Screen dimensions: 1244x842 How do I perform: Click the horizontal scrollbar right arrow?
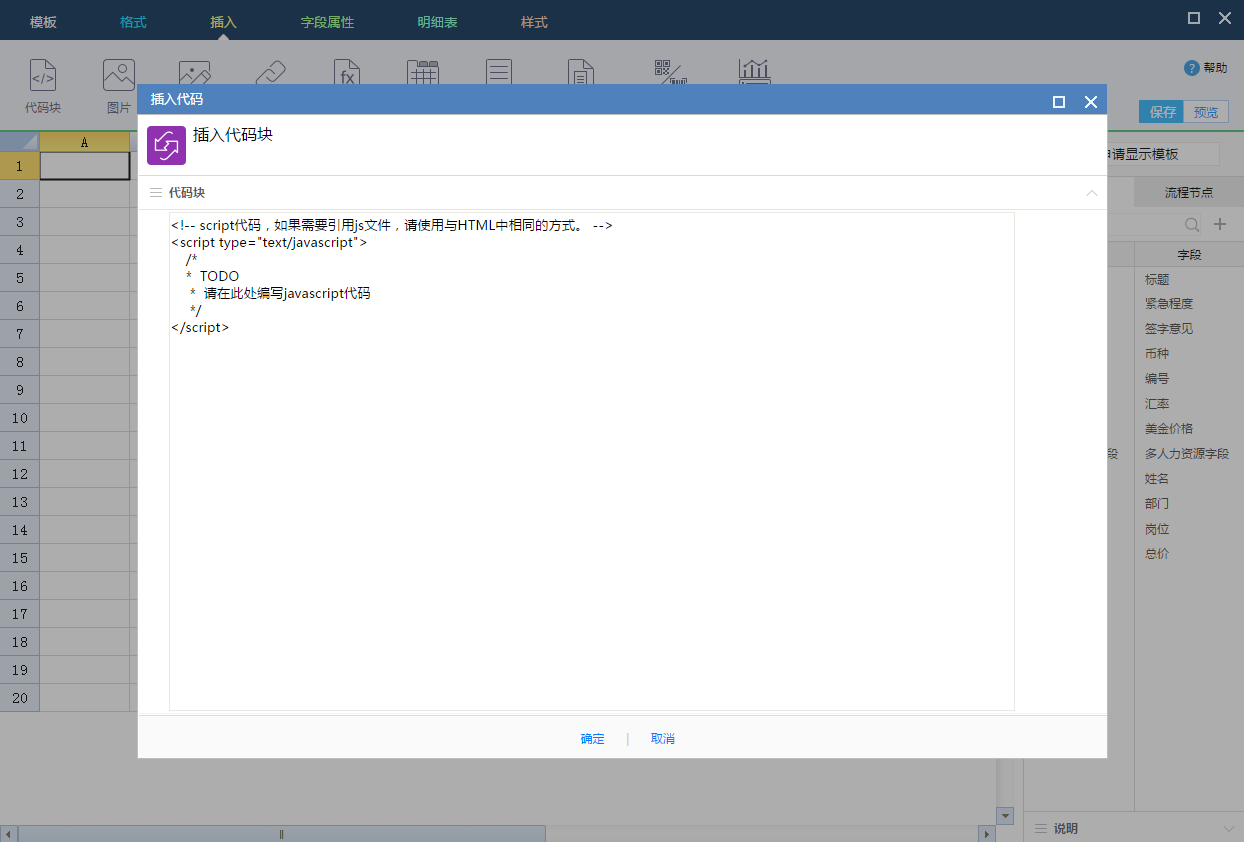point(987,834)
